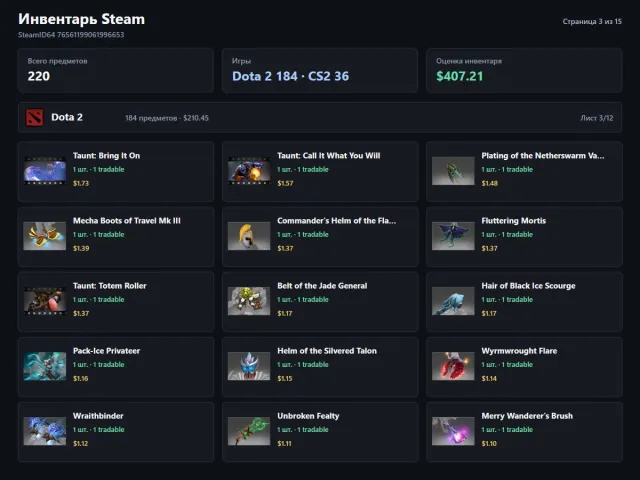Click the Mecha Boots of Travel Mk III title
Image resolution: width=640 pixels, height=480 pixels.
pyautogui.click(x=127, y=221)
